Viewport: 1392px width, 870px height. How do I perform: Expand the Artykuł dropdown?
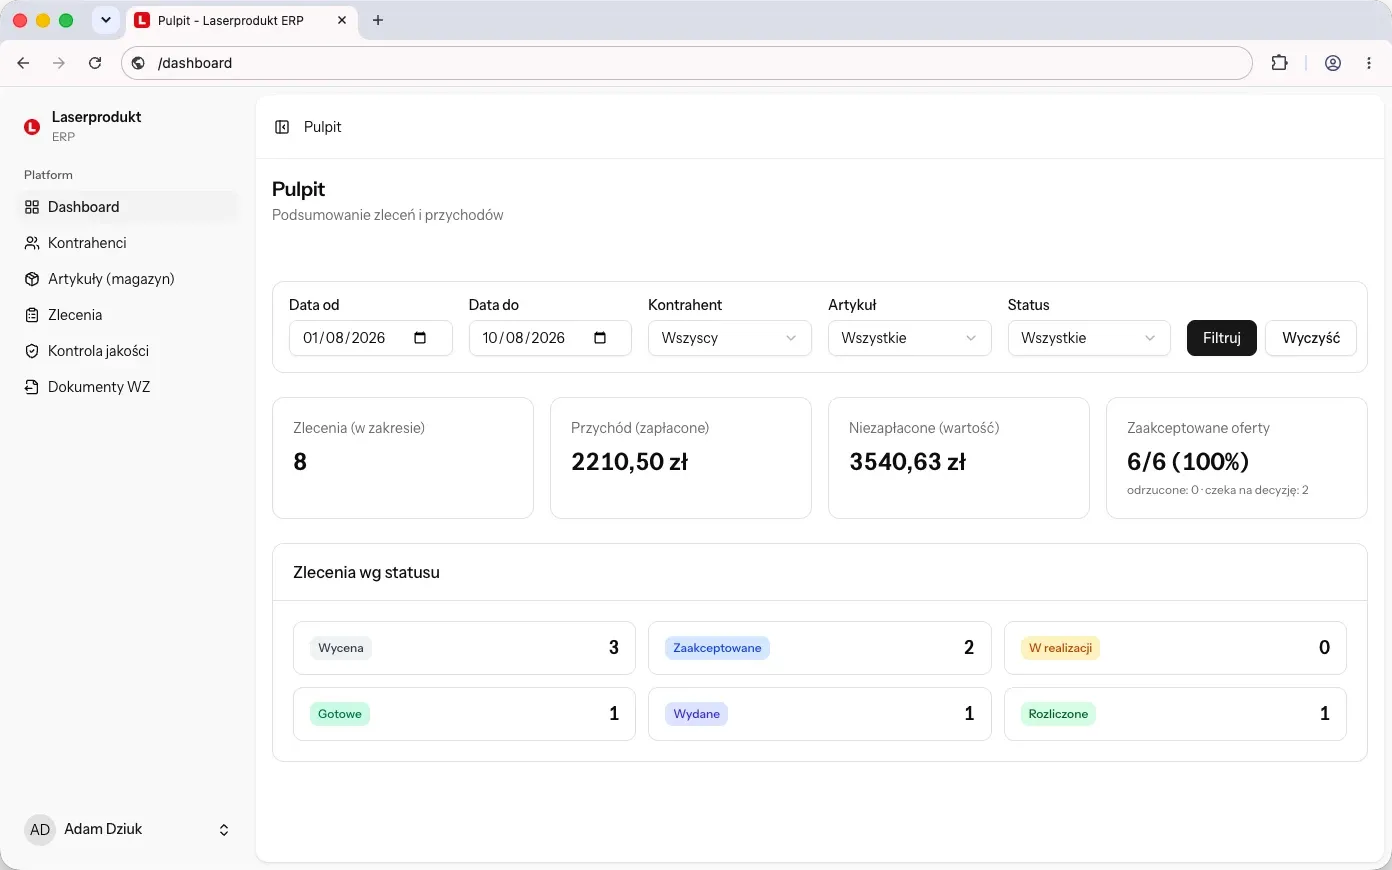coord(910,338)
